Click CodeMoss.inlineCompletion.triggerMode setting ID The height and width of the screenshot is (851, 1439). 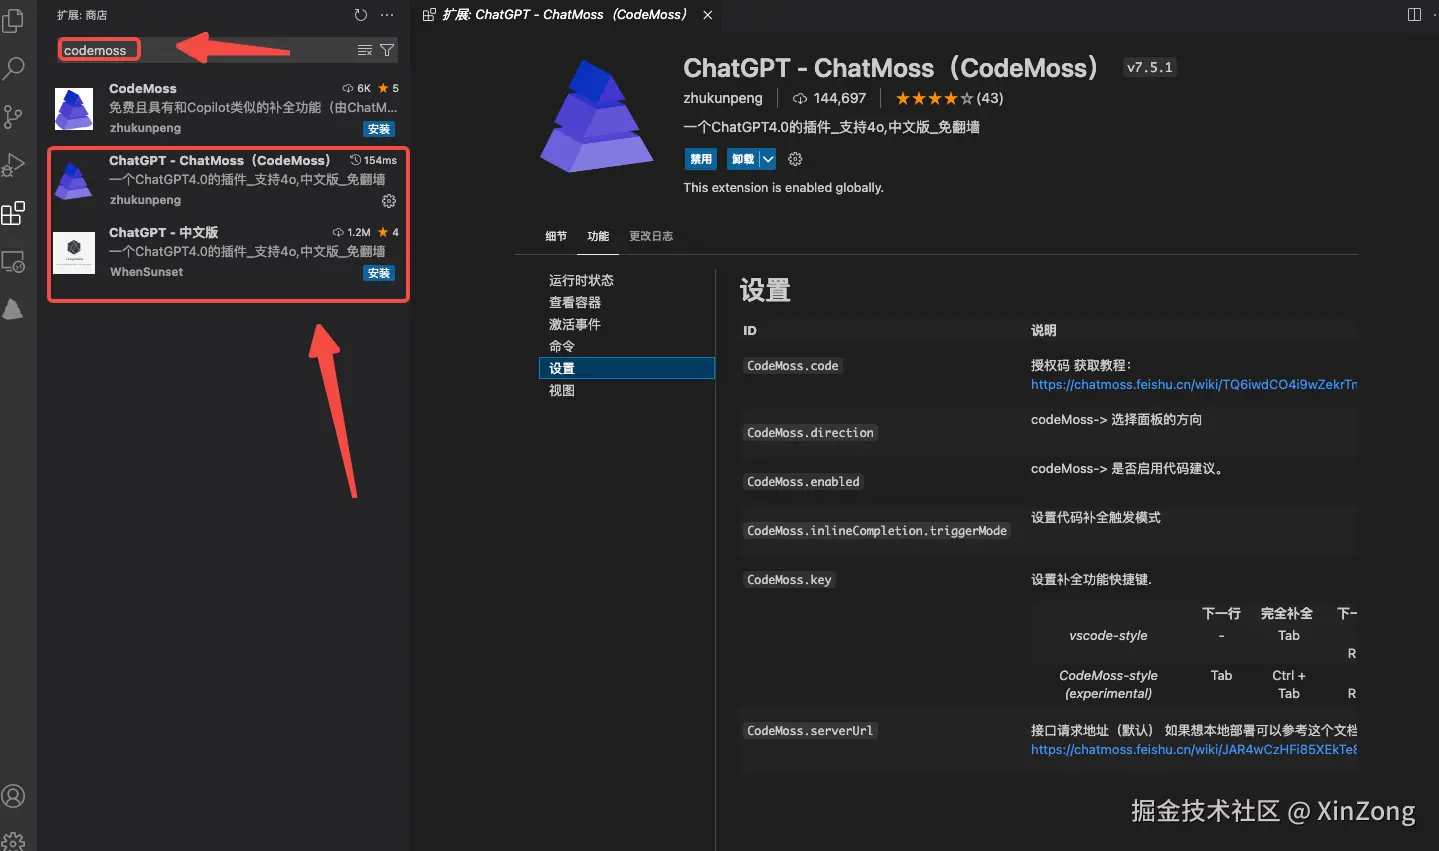coord(877,531)
